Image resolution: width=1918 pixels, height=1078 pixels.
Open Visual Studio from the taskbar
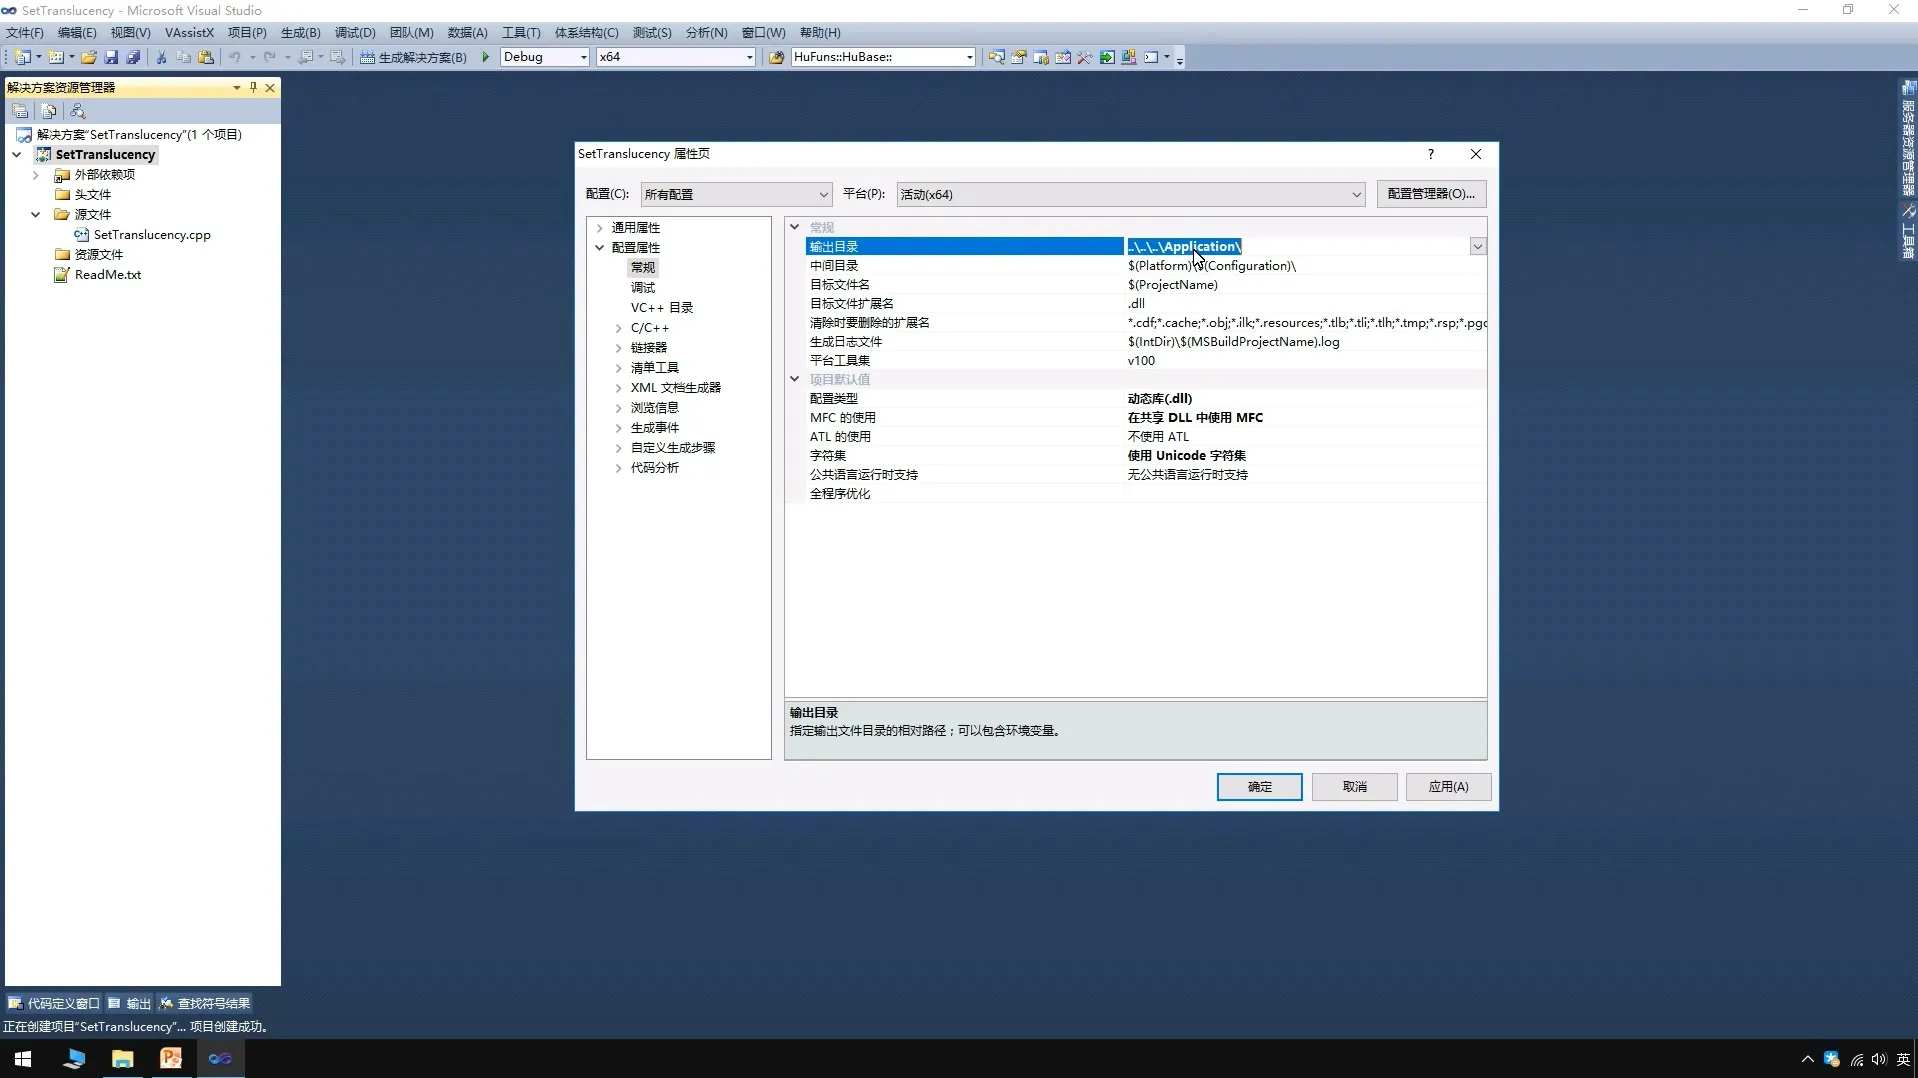[x=220, y=1058]
